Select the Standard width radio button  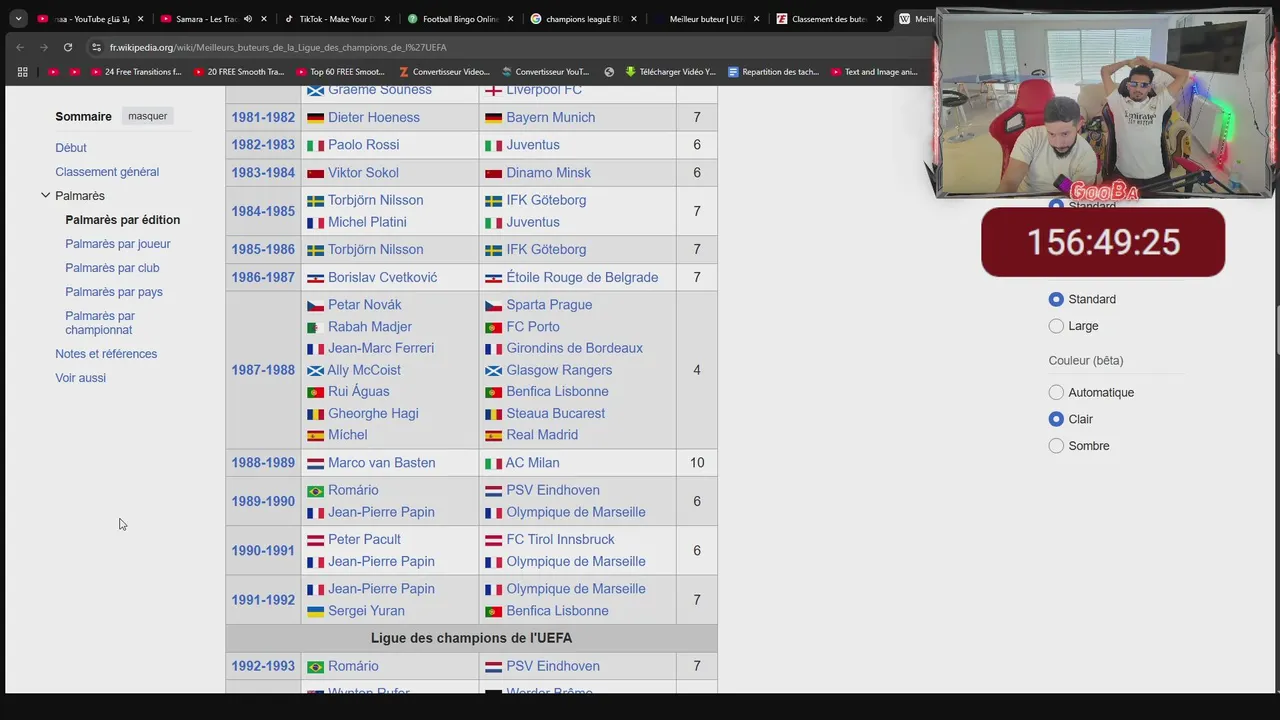tap(1056, 299)
